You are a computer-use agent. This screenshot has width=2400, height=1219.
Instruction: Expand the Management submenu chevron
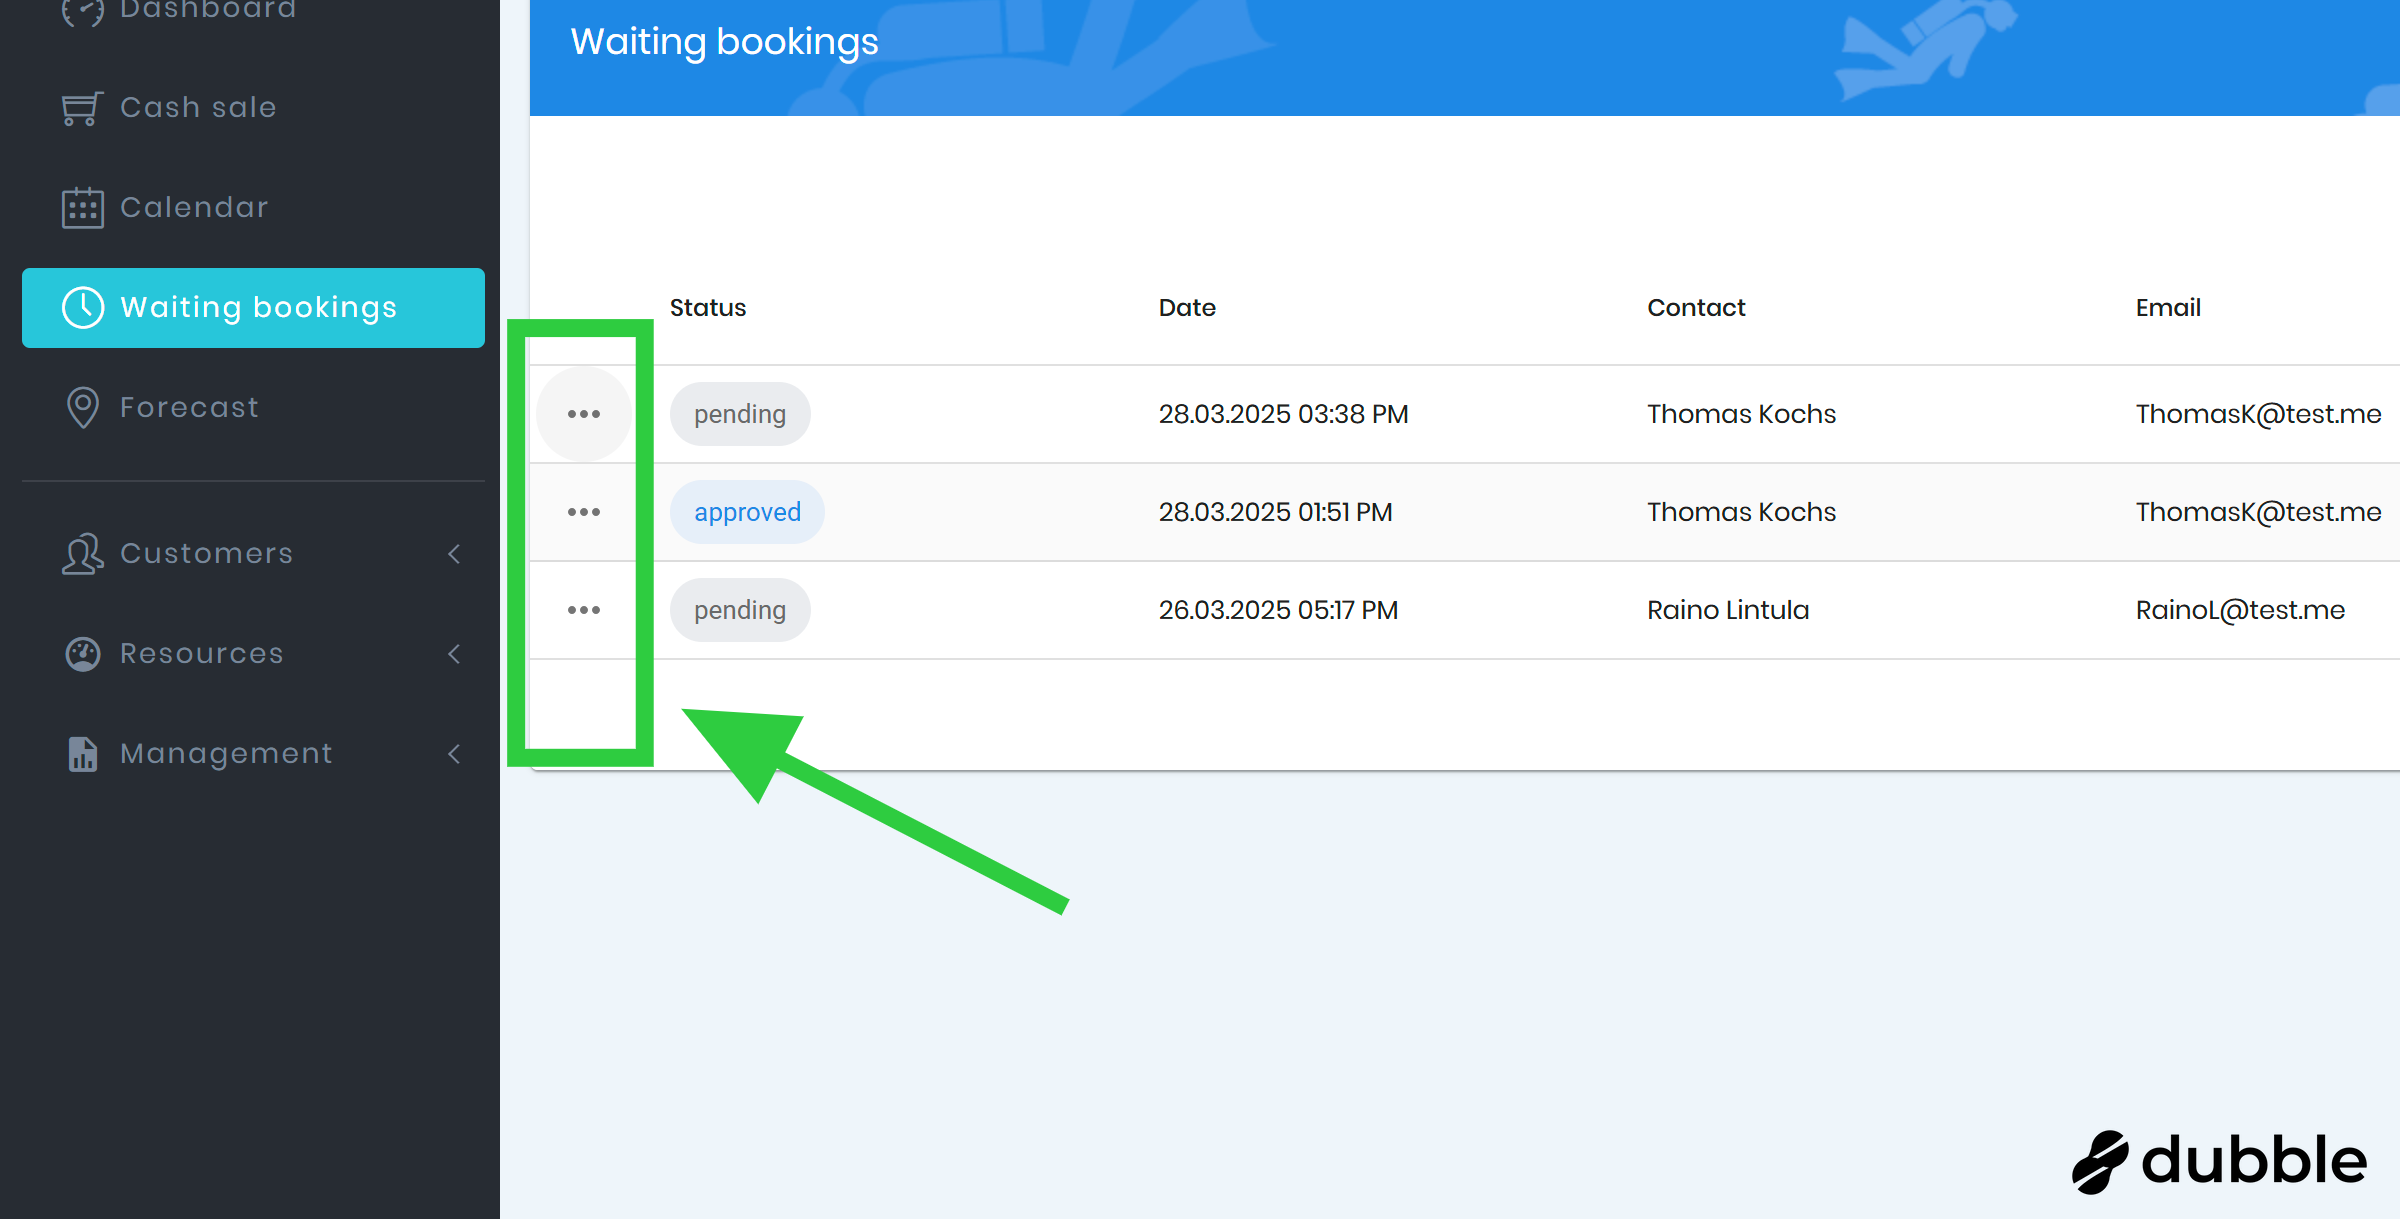454,754
